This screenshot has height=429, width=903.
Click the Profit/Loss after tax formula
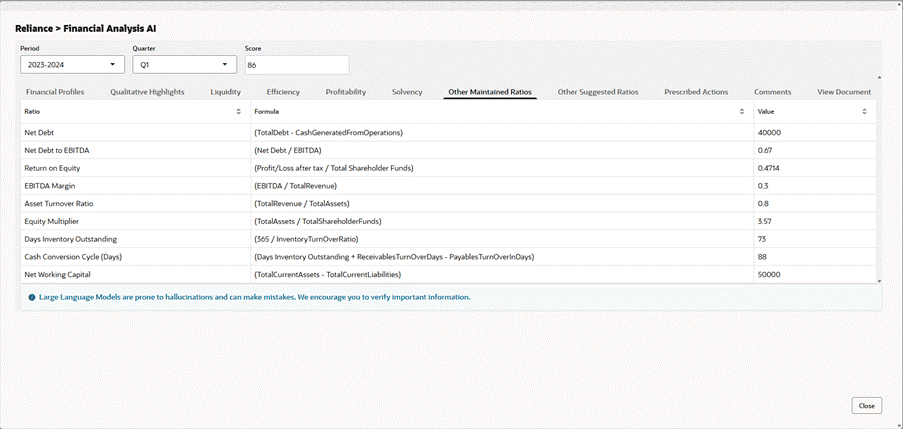coord(334,168)
